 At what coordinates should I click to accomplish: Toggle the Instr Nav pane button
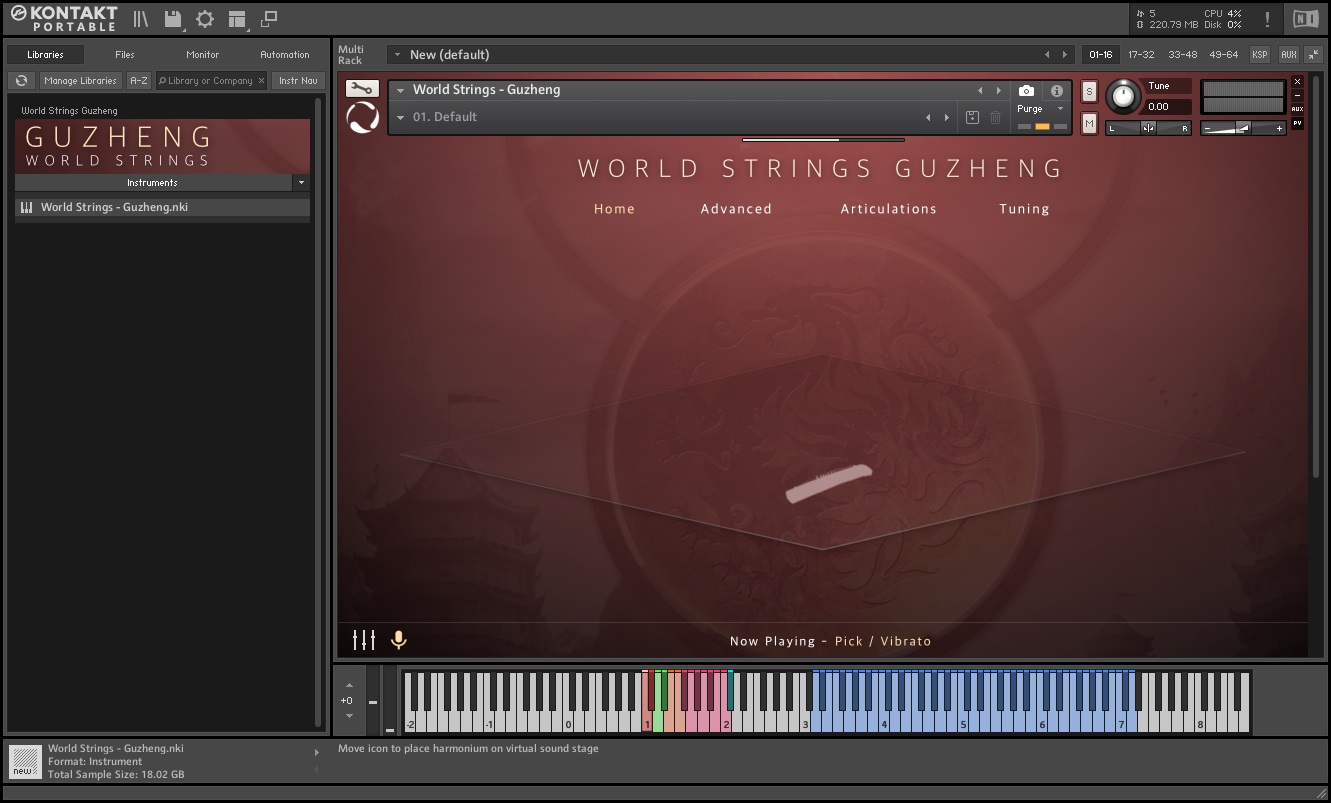pos(298,81)
